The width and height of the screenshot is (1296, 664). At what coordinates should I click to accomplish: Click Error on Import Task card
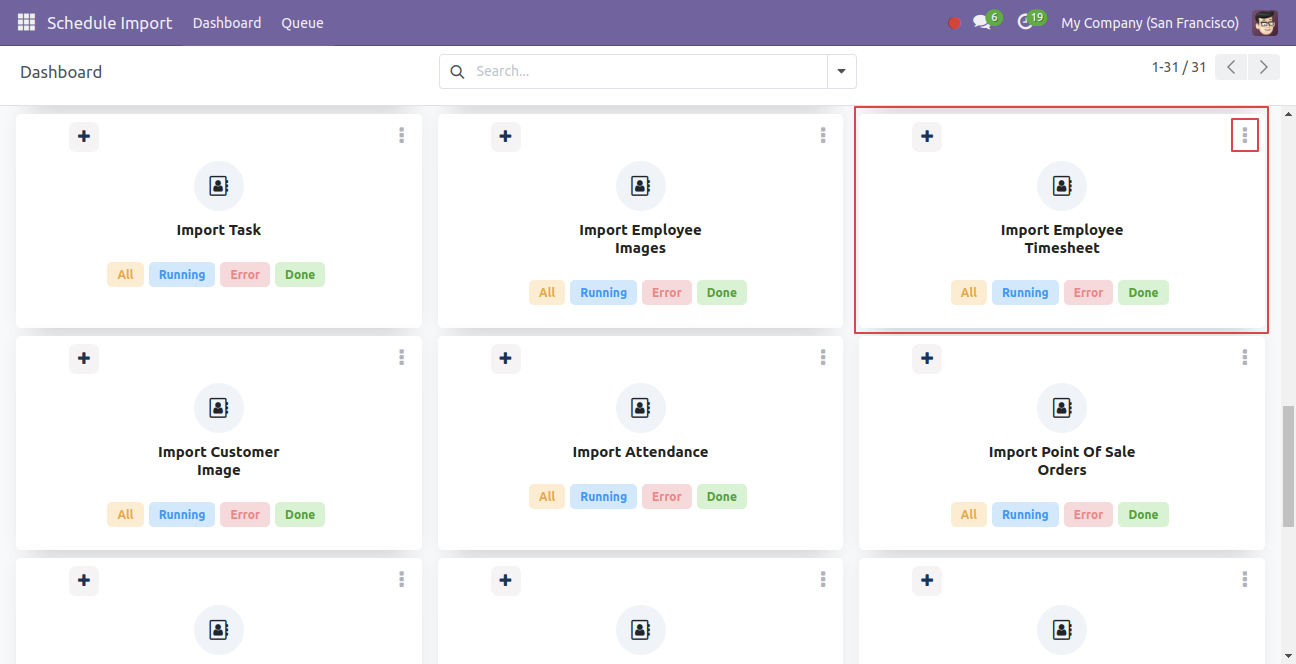point(245,275)
